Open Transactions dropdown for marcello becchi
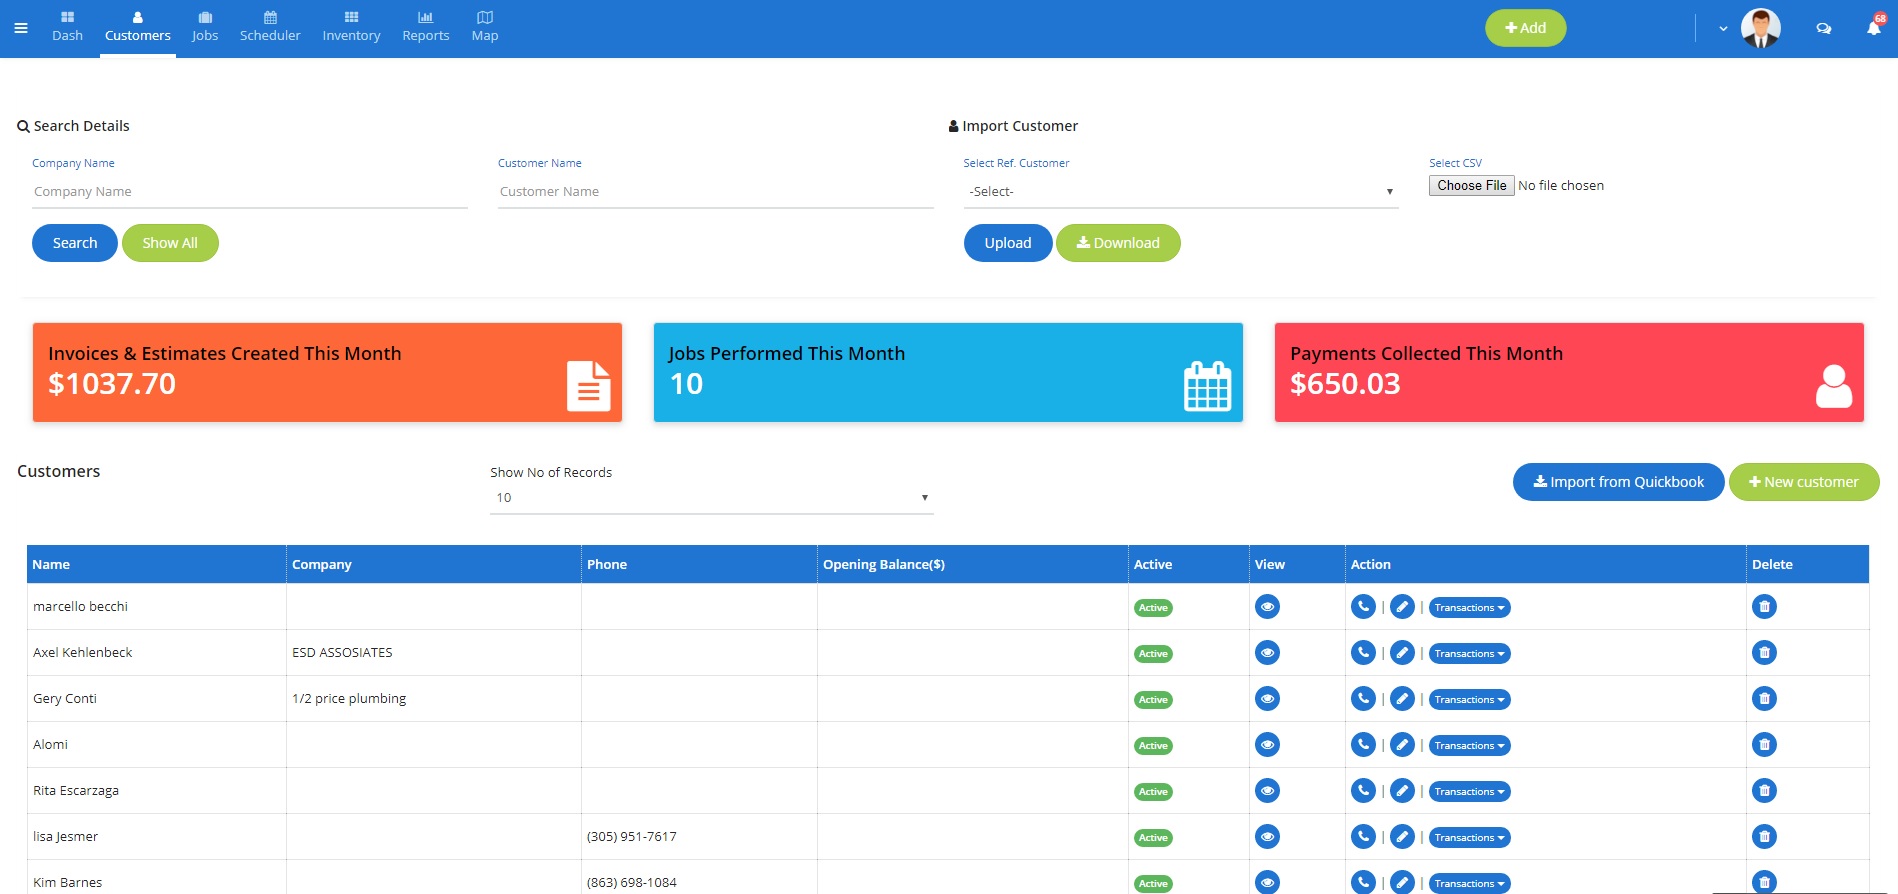Viewport: 1898px width, 894px height. (1469, 608)
